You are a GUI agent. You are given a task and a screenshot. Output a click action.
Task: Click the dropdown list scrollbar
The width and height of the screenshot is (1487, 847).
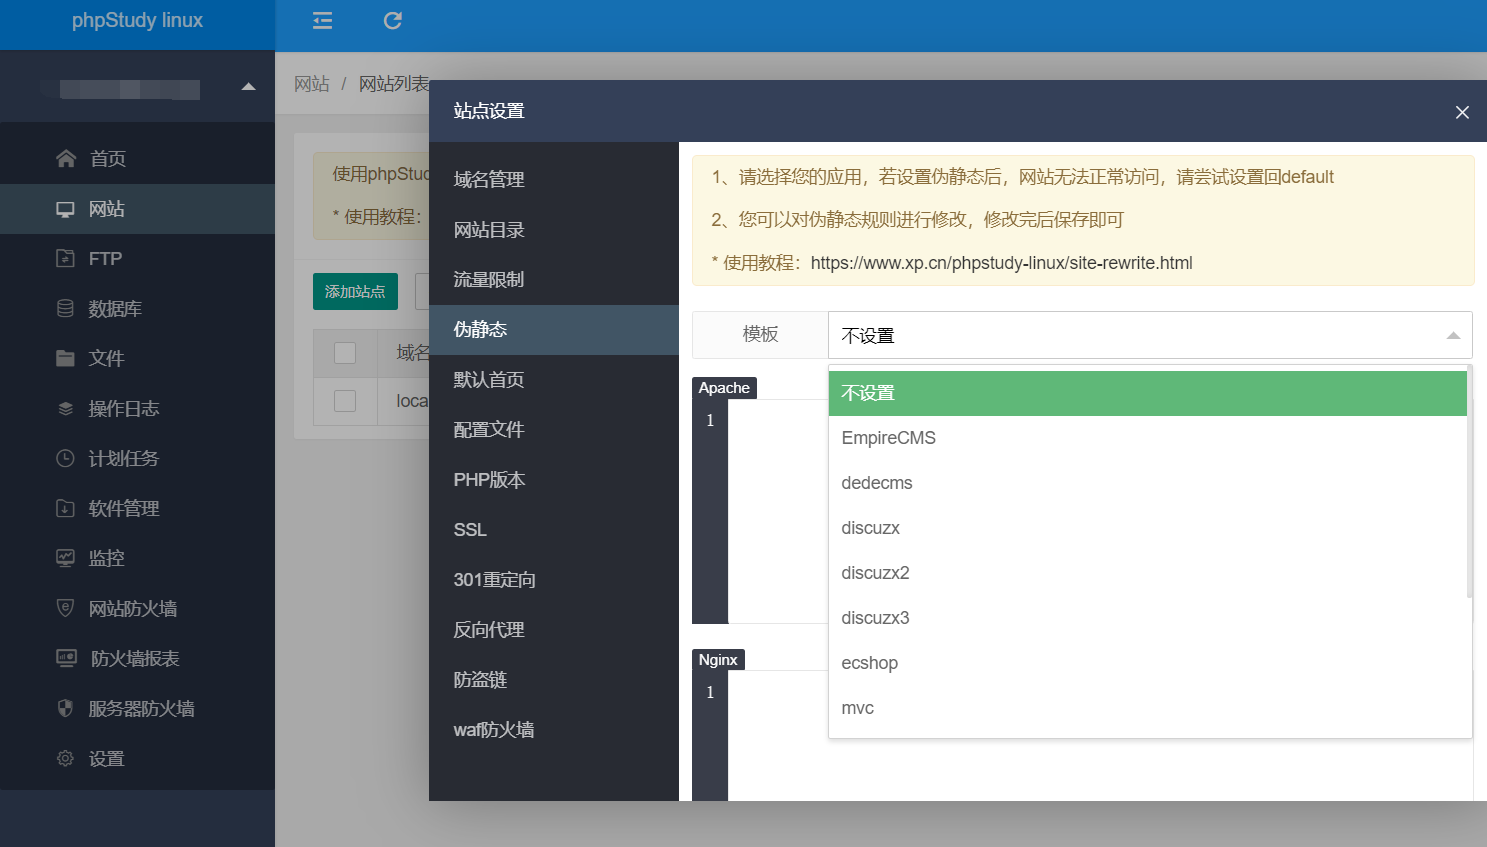point(1469,480)
